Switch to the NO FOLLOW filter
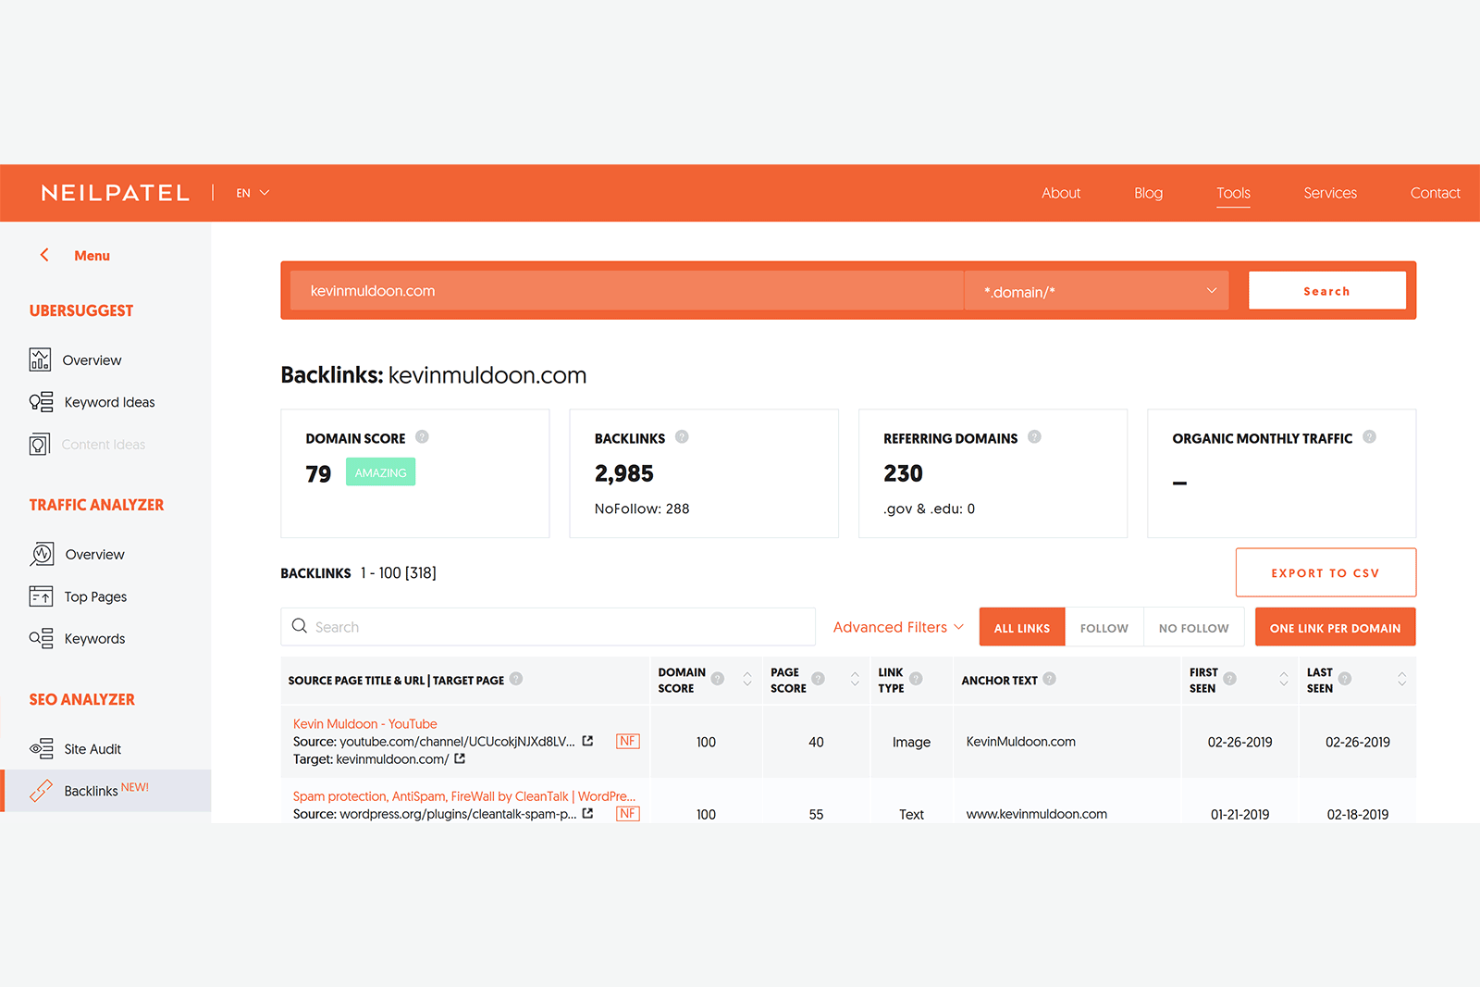1480x987 pixels. tap(1193, 627)
